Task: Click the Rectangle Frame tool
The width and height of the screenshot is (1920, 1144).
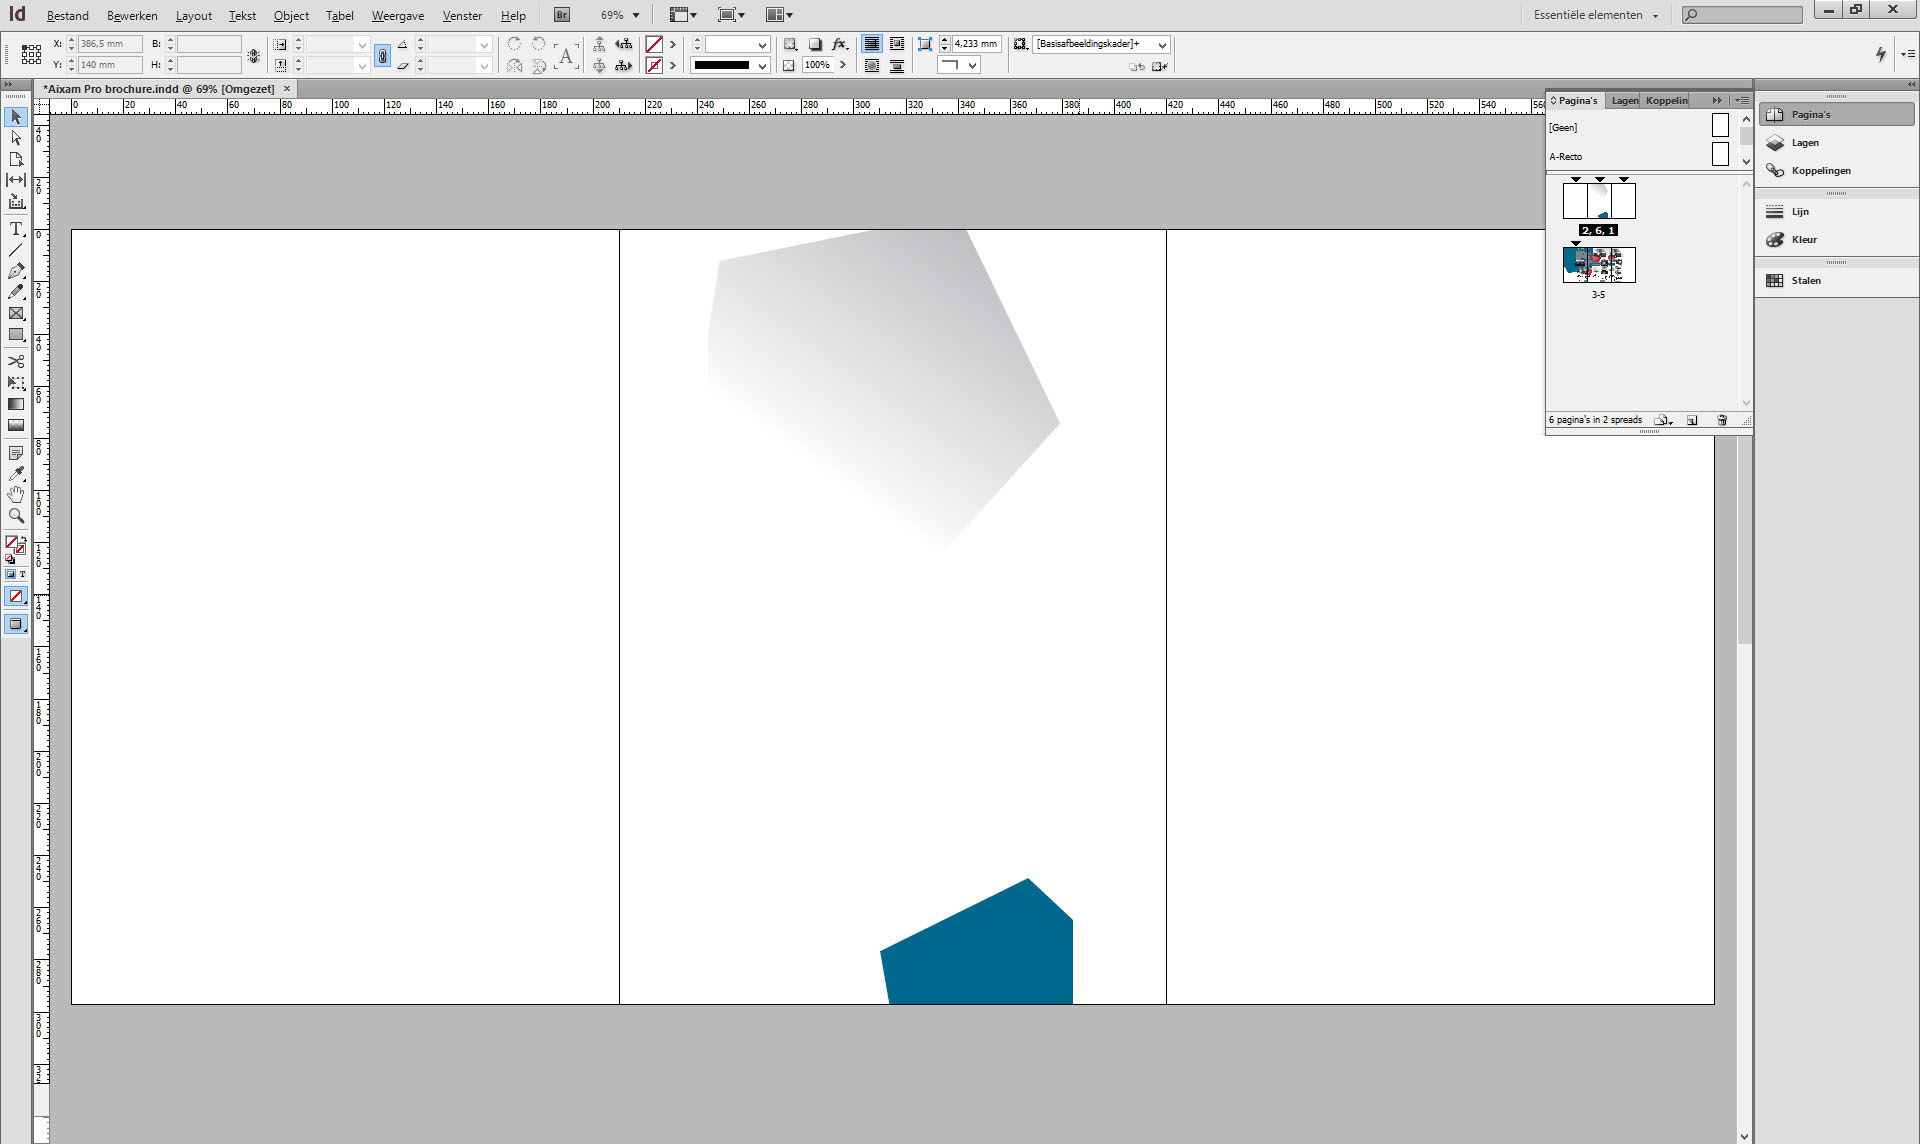Action: tap(16, 314)
